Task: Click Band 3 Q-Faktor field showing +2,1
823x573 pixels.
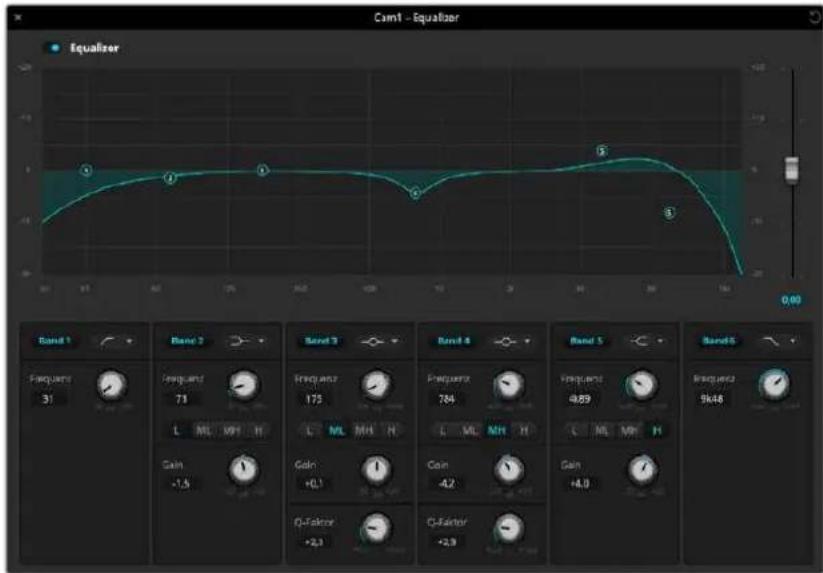Action: [x=314, y=541]
